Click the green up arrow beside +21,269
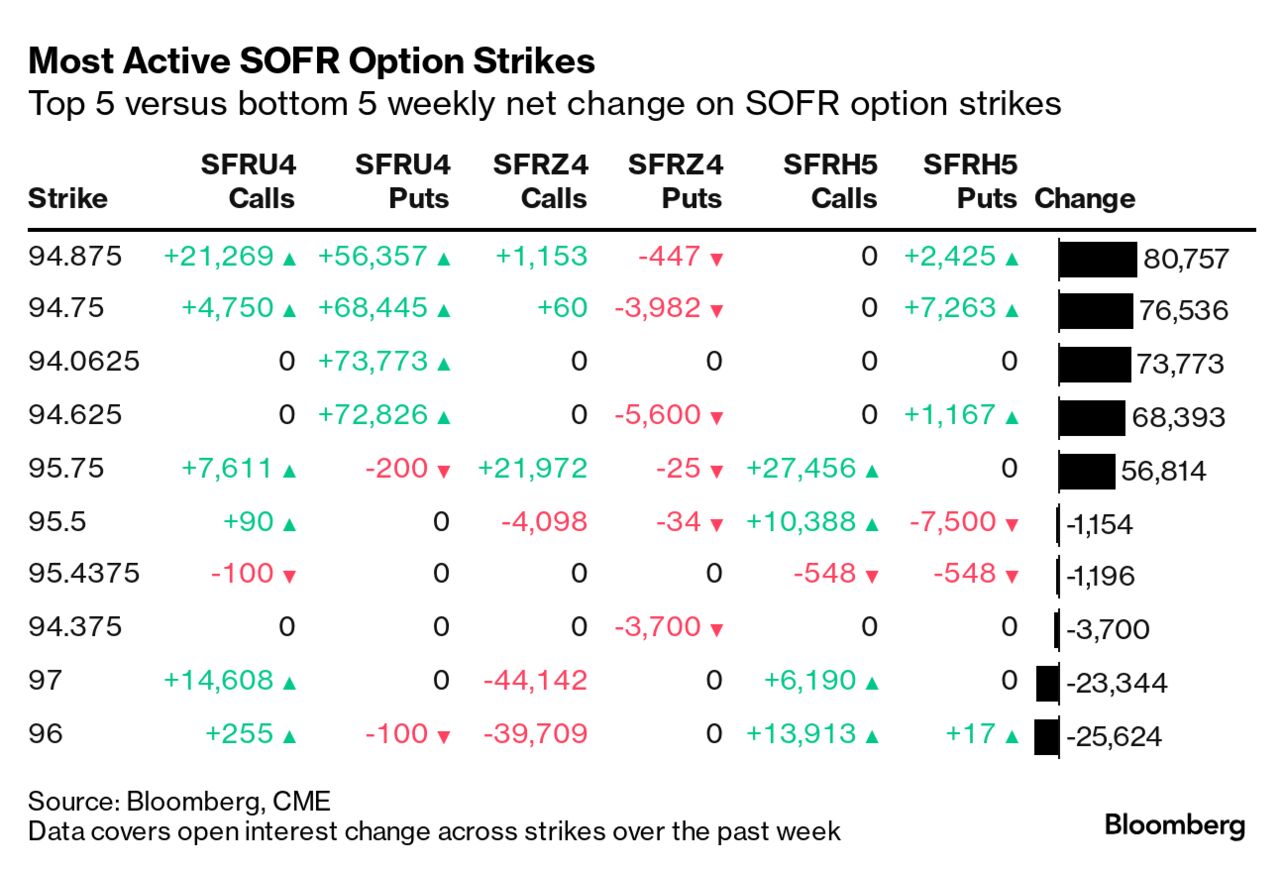Viewport: 1284px width, 870px height. click(x=290, y=258)
